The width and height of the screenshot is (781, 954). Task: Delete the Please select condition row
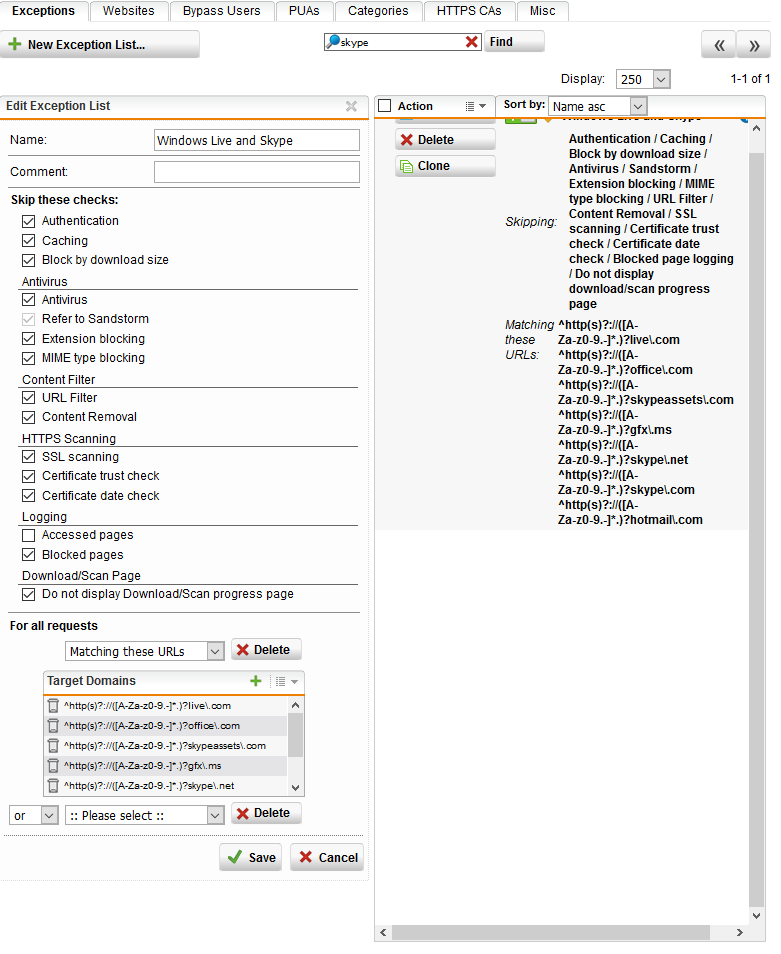[x=266, y=813]
